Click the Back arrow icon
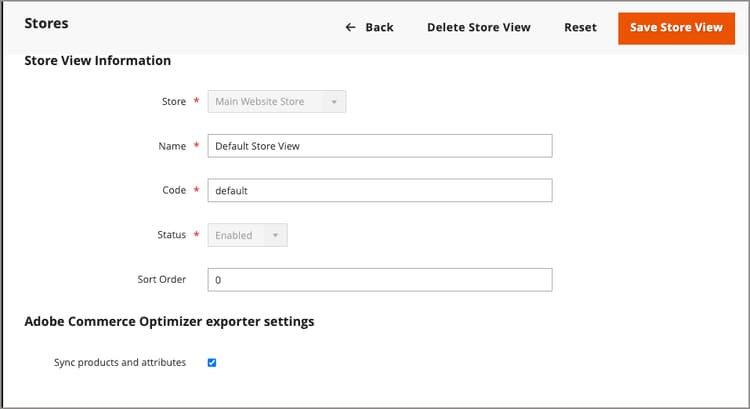This screenshot has height=409, width=750. click(350, 27)
